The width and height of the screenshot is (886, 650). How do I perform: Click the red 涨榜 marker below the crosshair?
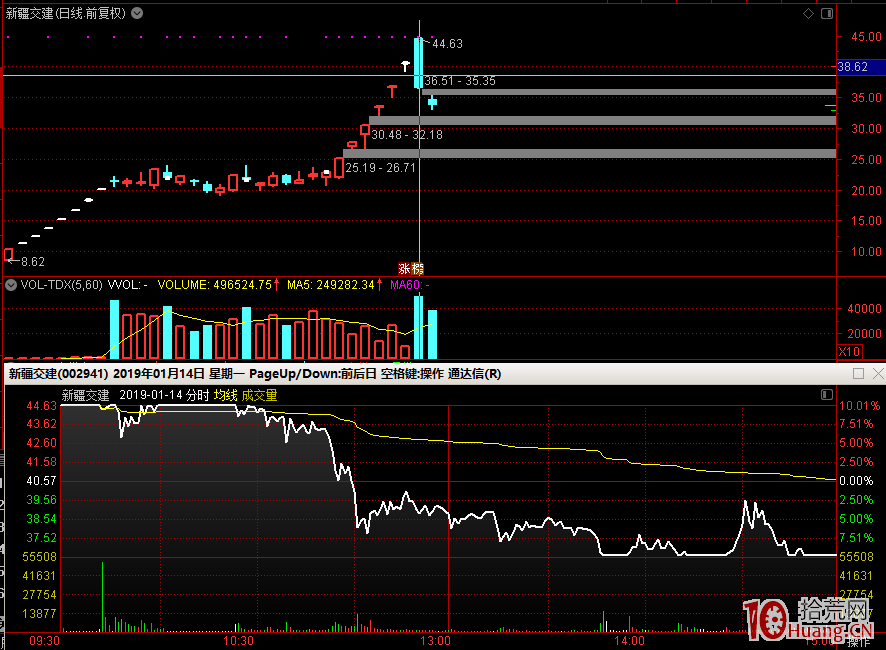(x=411, y=269)
